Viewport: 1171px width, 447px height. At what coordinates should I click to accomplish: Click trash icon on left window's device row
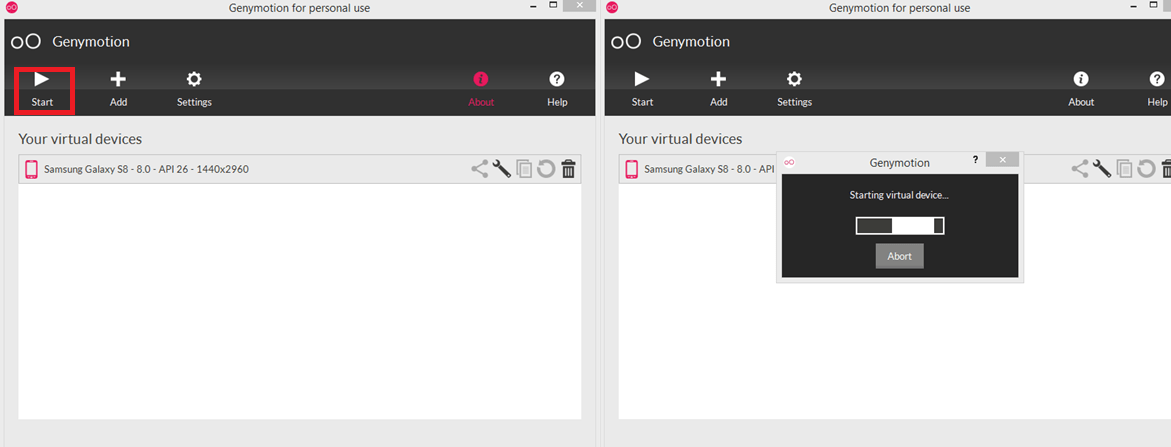tap(568, 169)
